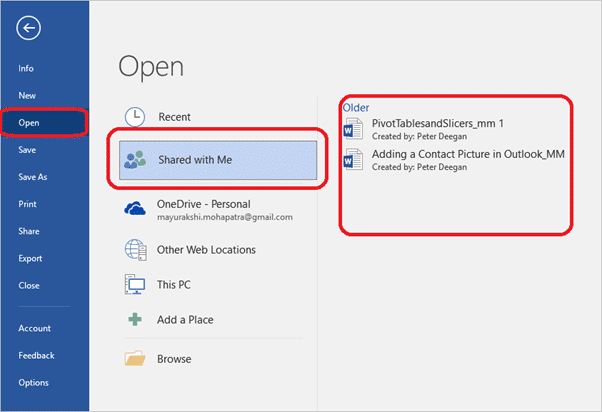Choose Save from the sidebar
The width and height of the screenshot is (602, 412).
[27, 150]
